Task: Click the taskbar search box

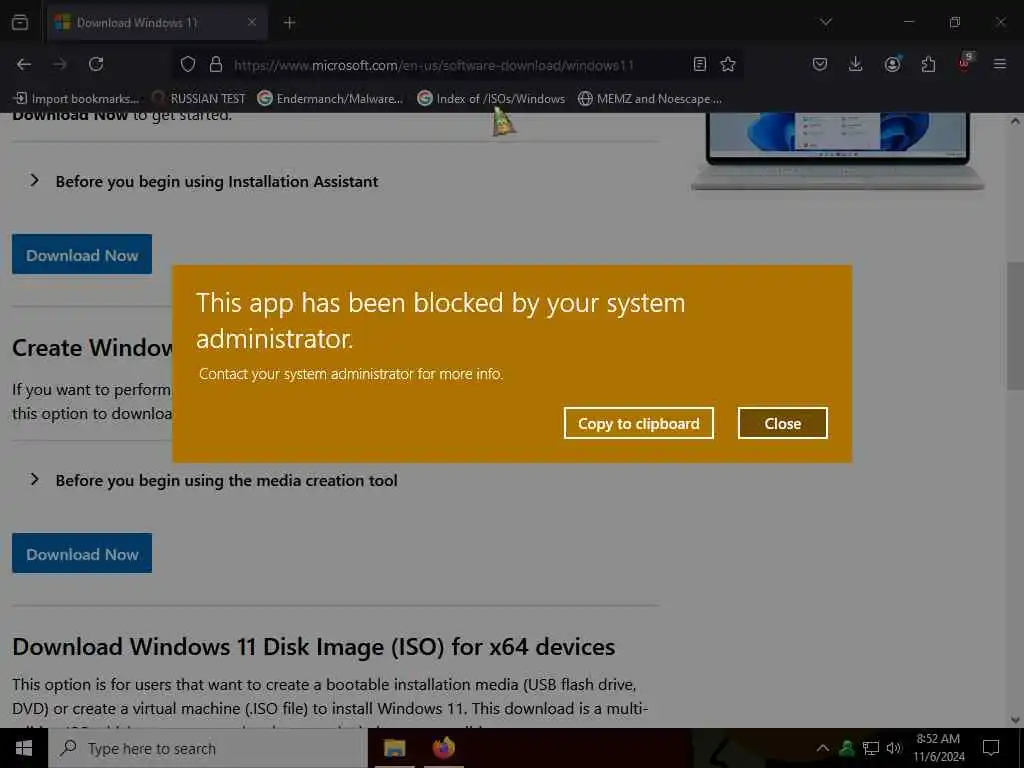Action: click(208, 748)
